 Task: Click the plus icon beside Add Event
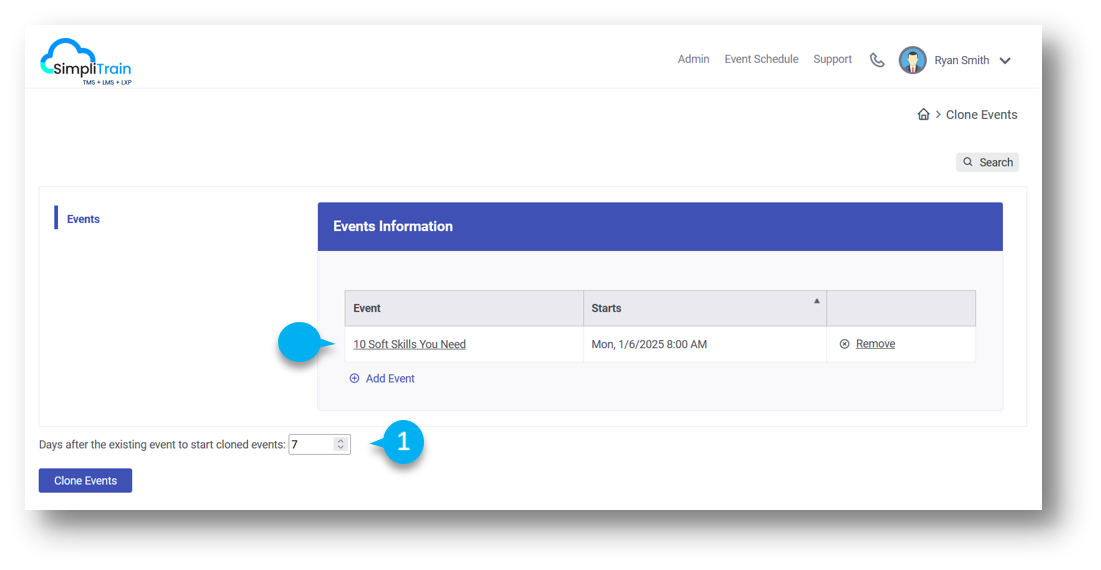click(354, 379)
